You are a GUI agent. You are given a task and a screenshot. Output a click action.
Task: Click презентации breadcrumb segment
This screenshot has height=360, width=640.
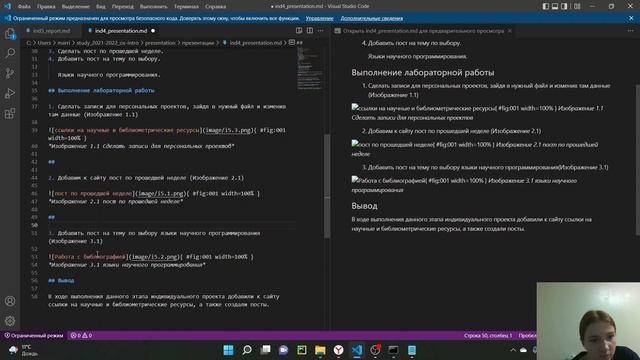point(198,42)
